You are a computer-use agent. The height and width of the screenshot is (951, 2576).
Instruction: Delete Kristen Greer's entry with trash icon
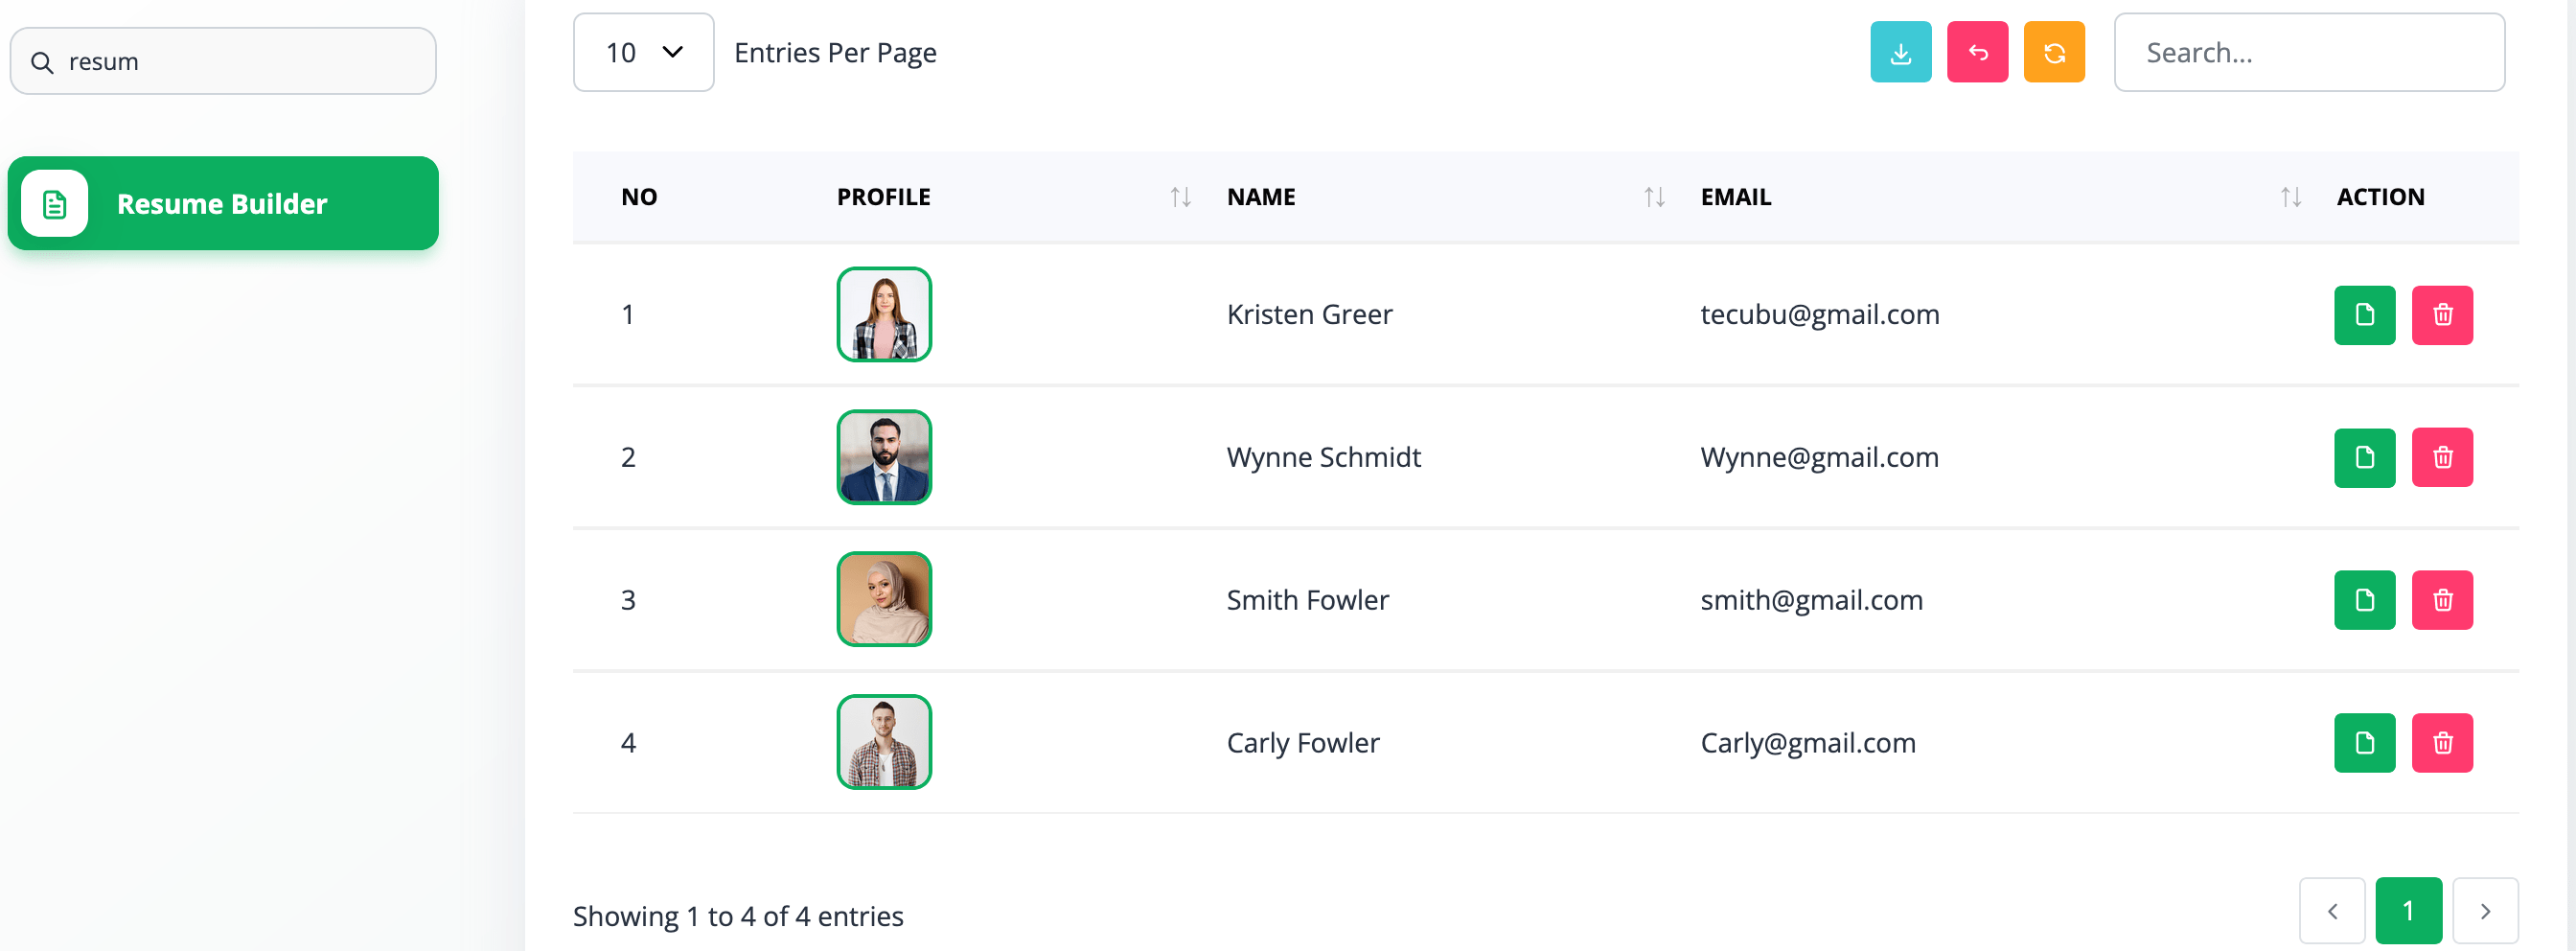tap(2442, 315)
